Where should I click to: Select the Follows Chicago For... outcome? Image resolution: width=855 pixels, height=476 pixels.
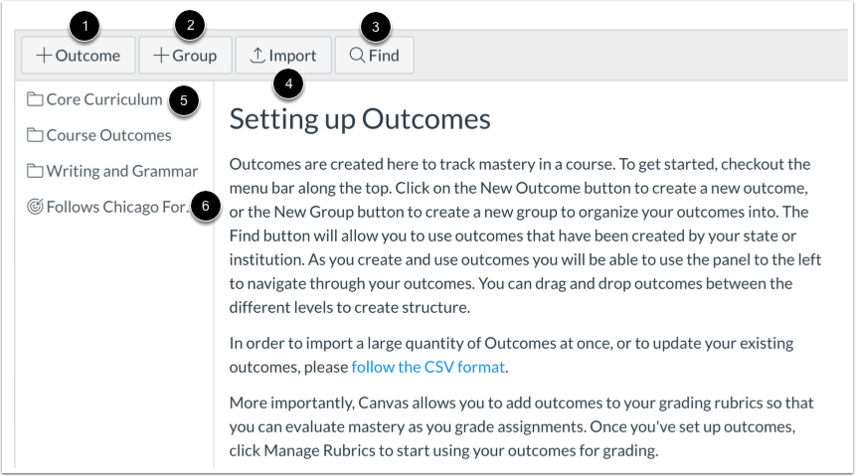[x=107, y=207]
